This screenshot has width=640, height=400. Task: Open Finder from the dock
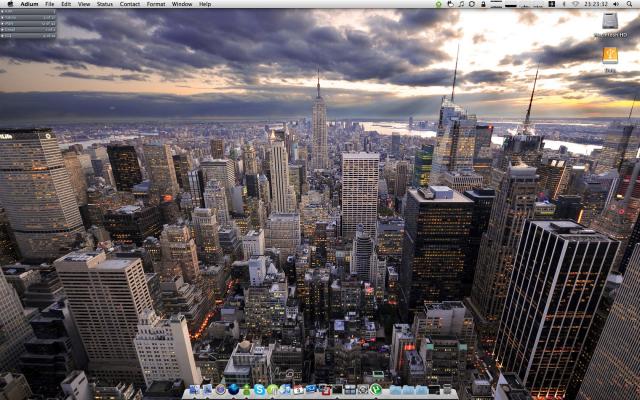(194, 390)
